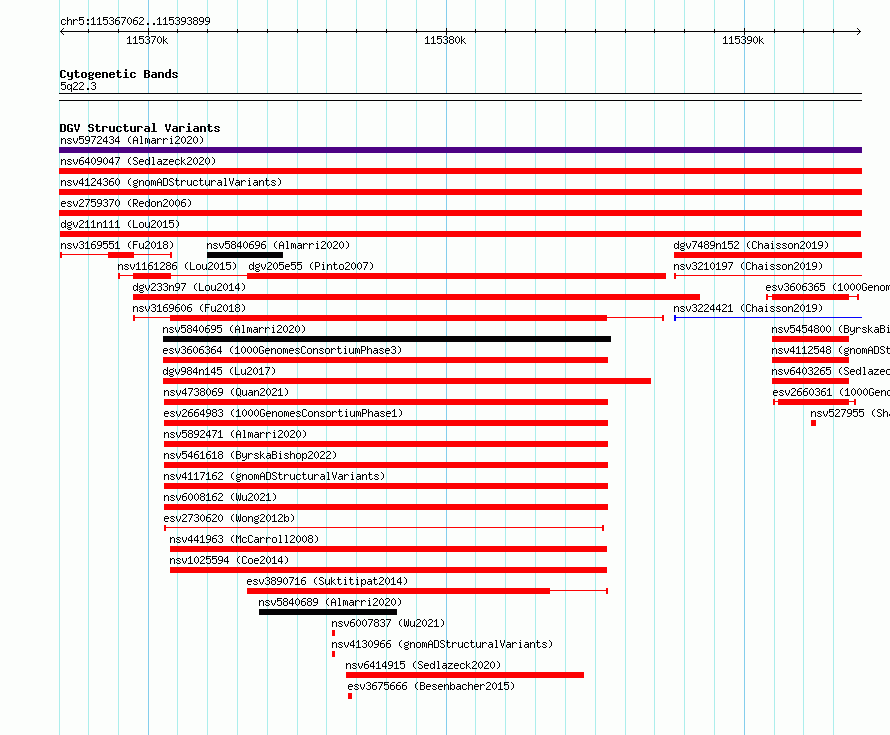The width and height of the screenshot is (890, 735).
Task: Open nsv5454800 variant label
Action: click(830, 329)
